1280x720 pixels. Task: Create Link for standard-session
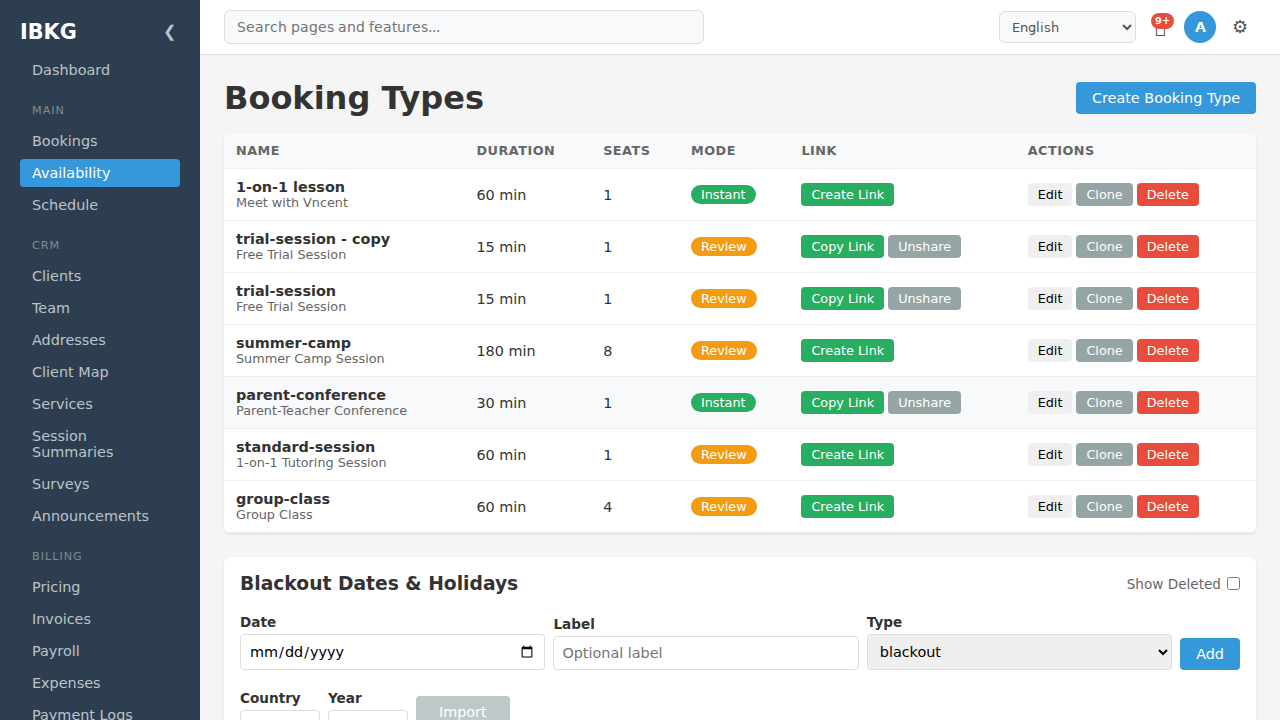point(847,455)
